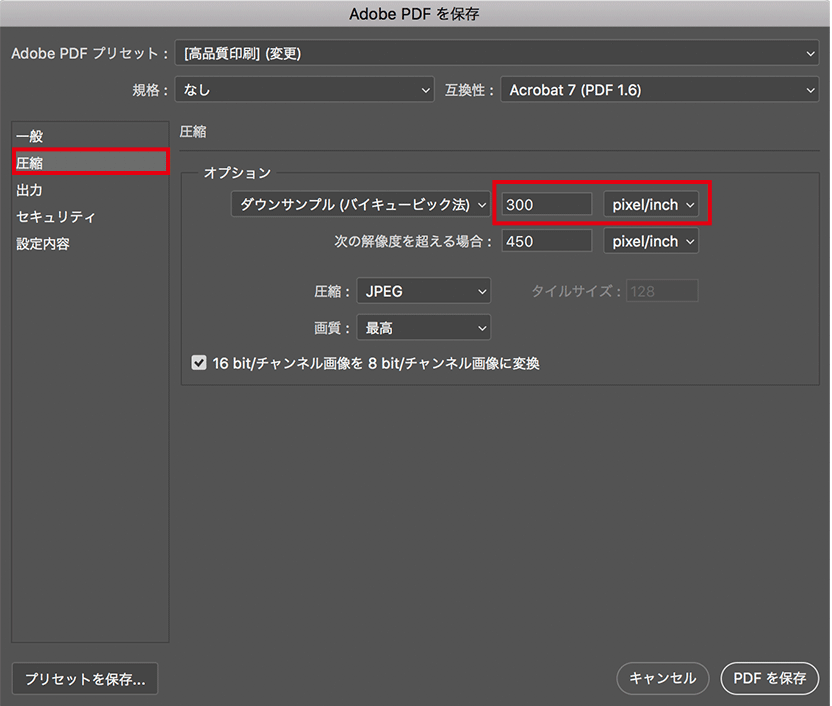Screen dimensions: 832x706
Task: Click the 450 threshold resolution field
Action: (x=546, y=241)
